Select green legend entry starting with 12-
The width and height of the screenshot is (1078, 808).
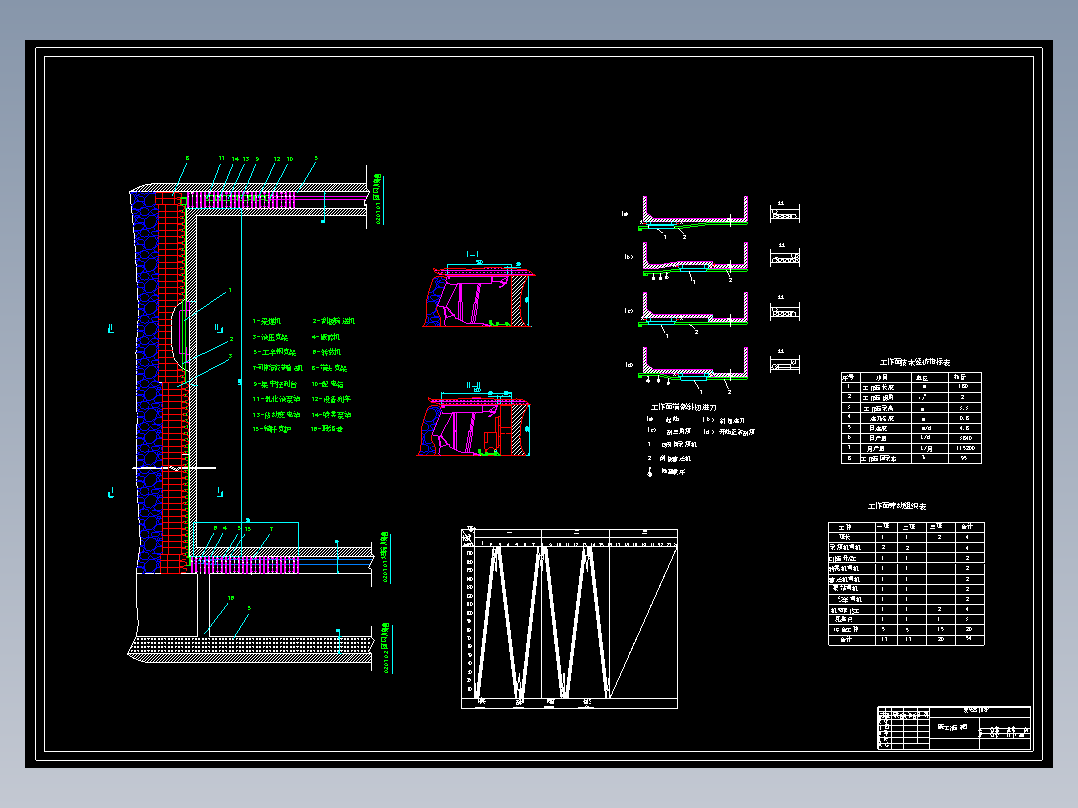(x=331, y=399)
